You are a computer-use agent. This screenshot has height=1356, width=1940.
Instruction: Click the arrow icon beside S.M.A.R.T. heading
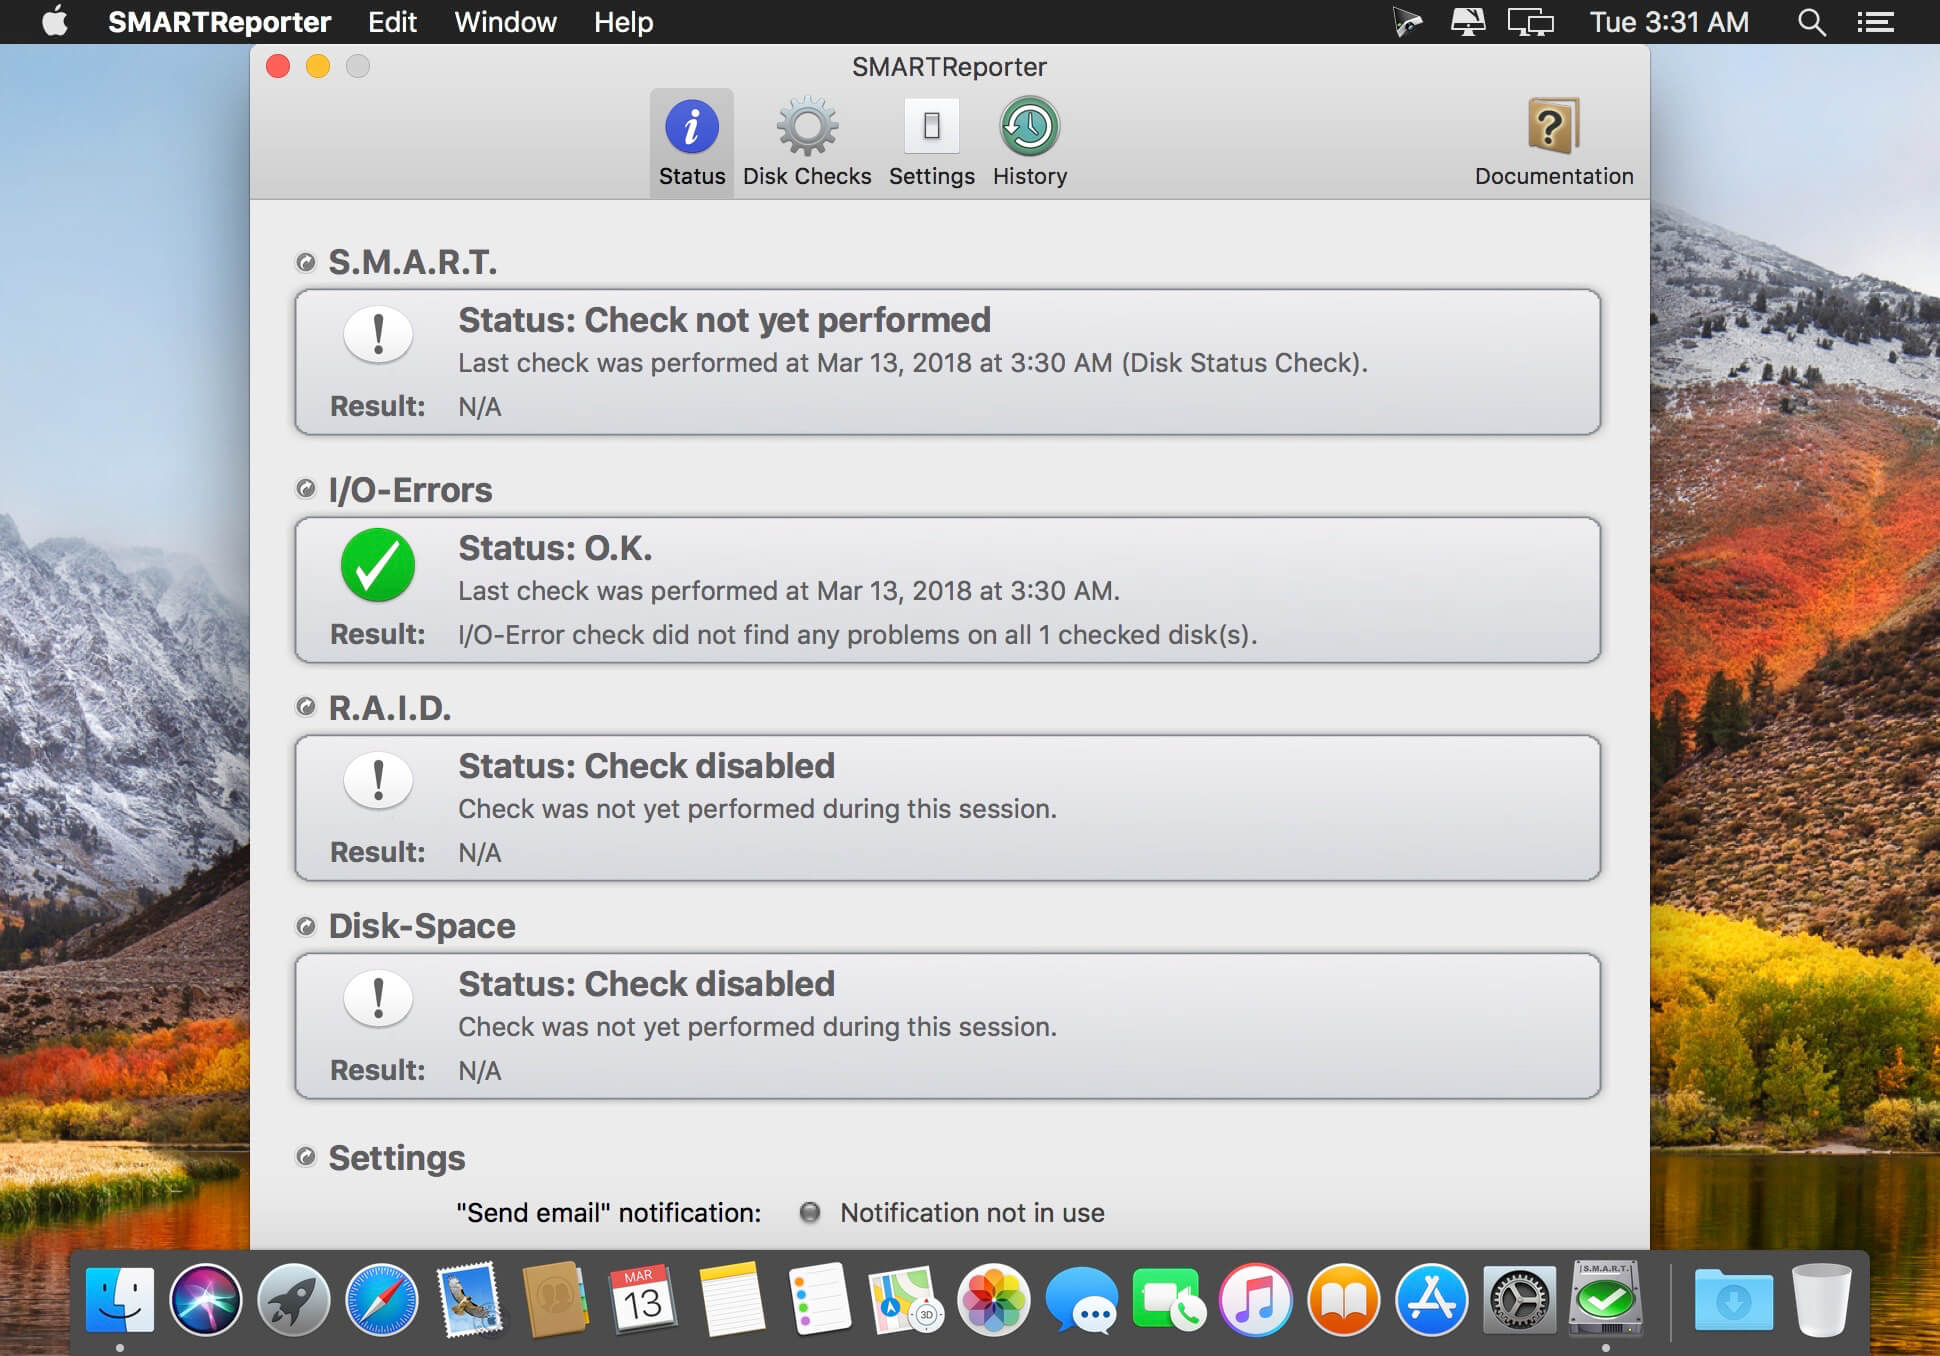[306, 262]
